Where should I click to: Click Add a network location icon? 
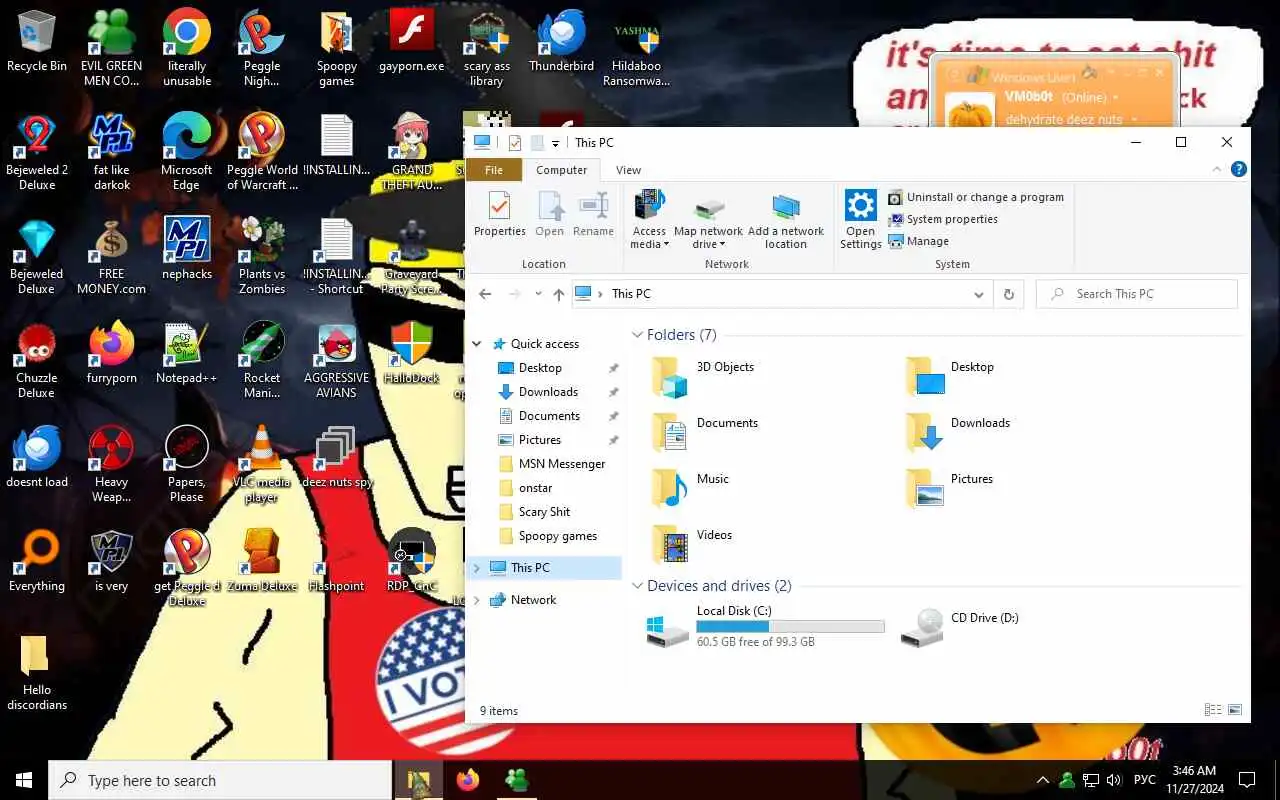point(786,220)
